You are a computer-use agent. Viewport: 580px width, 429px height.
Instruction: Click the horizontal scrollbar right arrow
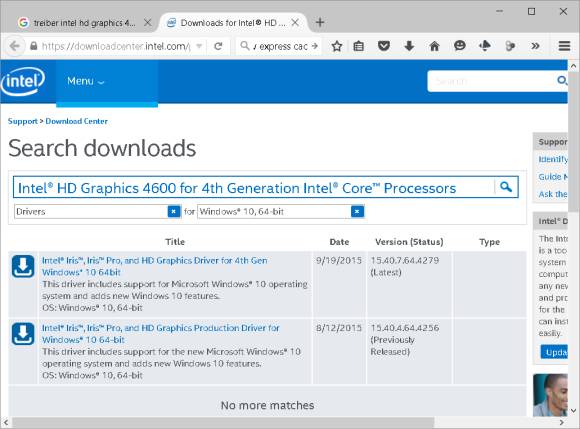(562, 422)
